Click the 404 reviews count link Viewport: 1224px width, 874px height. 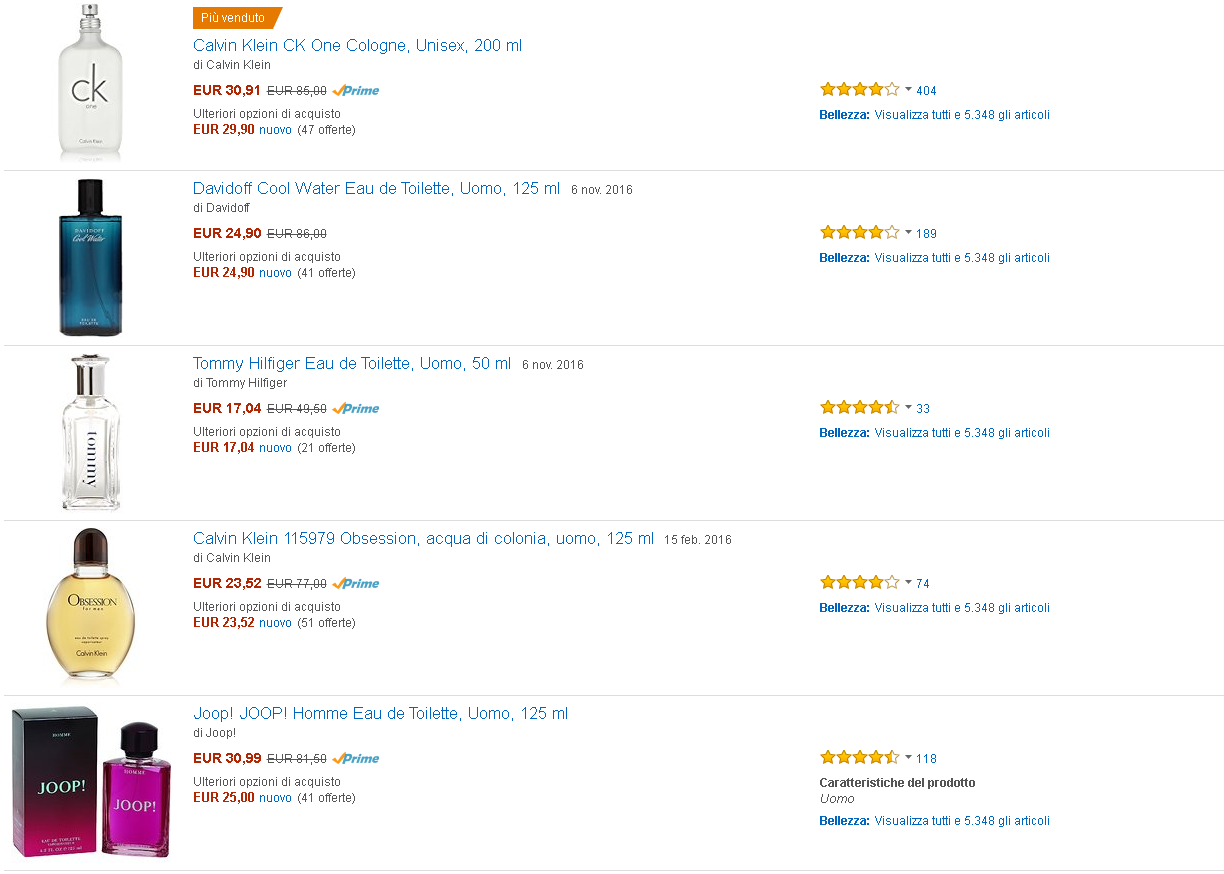click(926, 91)
